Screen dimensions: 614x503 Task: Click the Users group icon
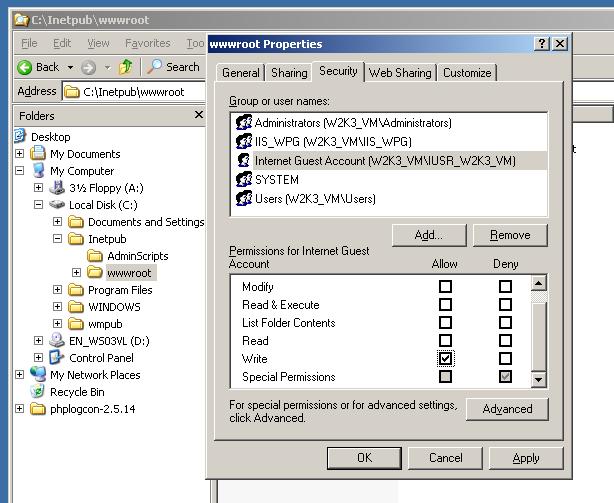(x=244, y=198)
